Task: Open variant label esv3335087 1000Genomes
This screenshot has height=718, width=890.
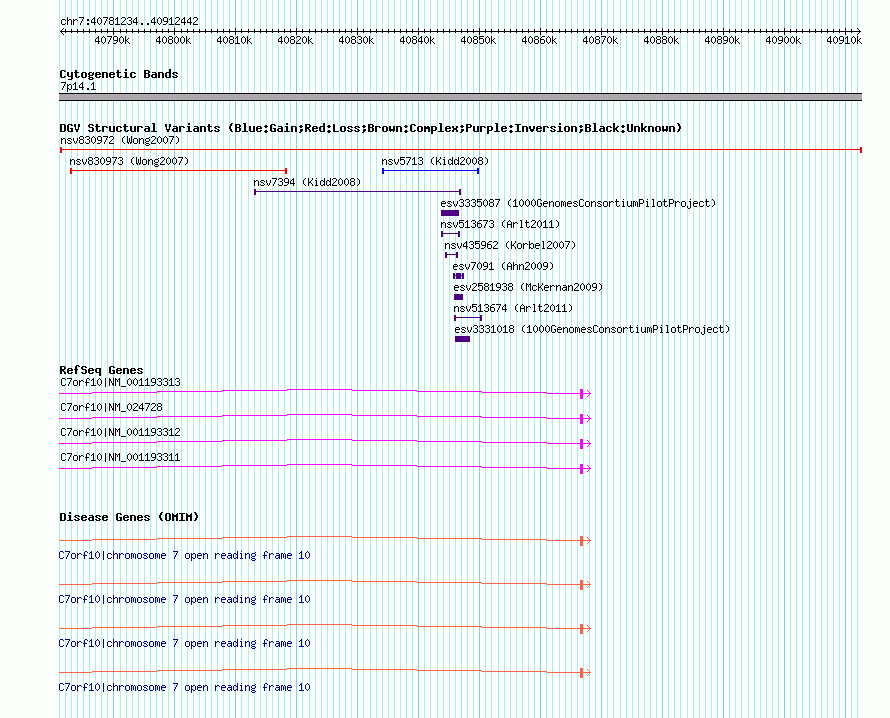Action: click(x=578, y=204)
